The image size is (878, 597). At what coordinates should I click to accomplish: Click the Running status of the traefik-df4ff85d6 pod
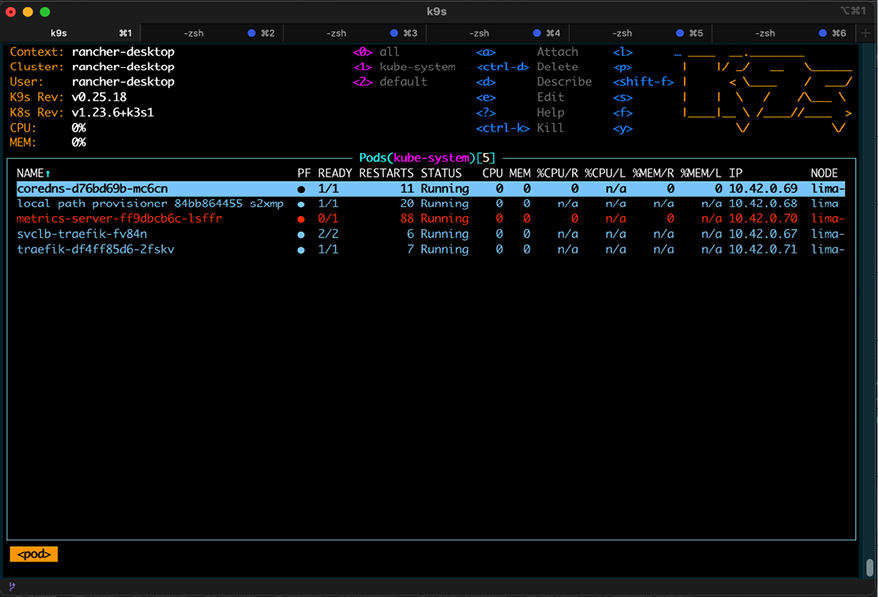coord(445,249)
